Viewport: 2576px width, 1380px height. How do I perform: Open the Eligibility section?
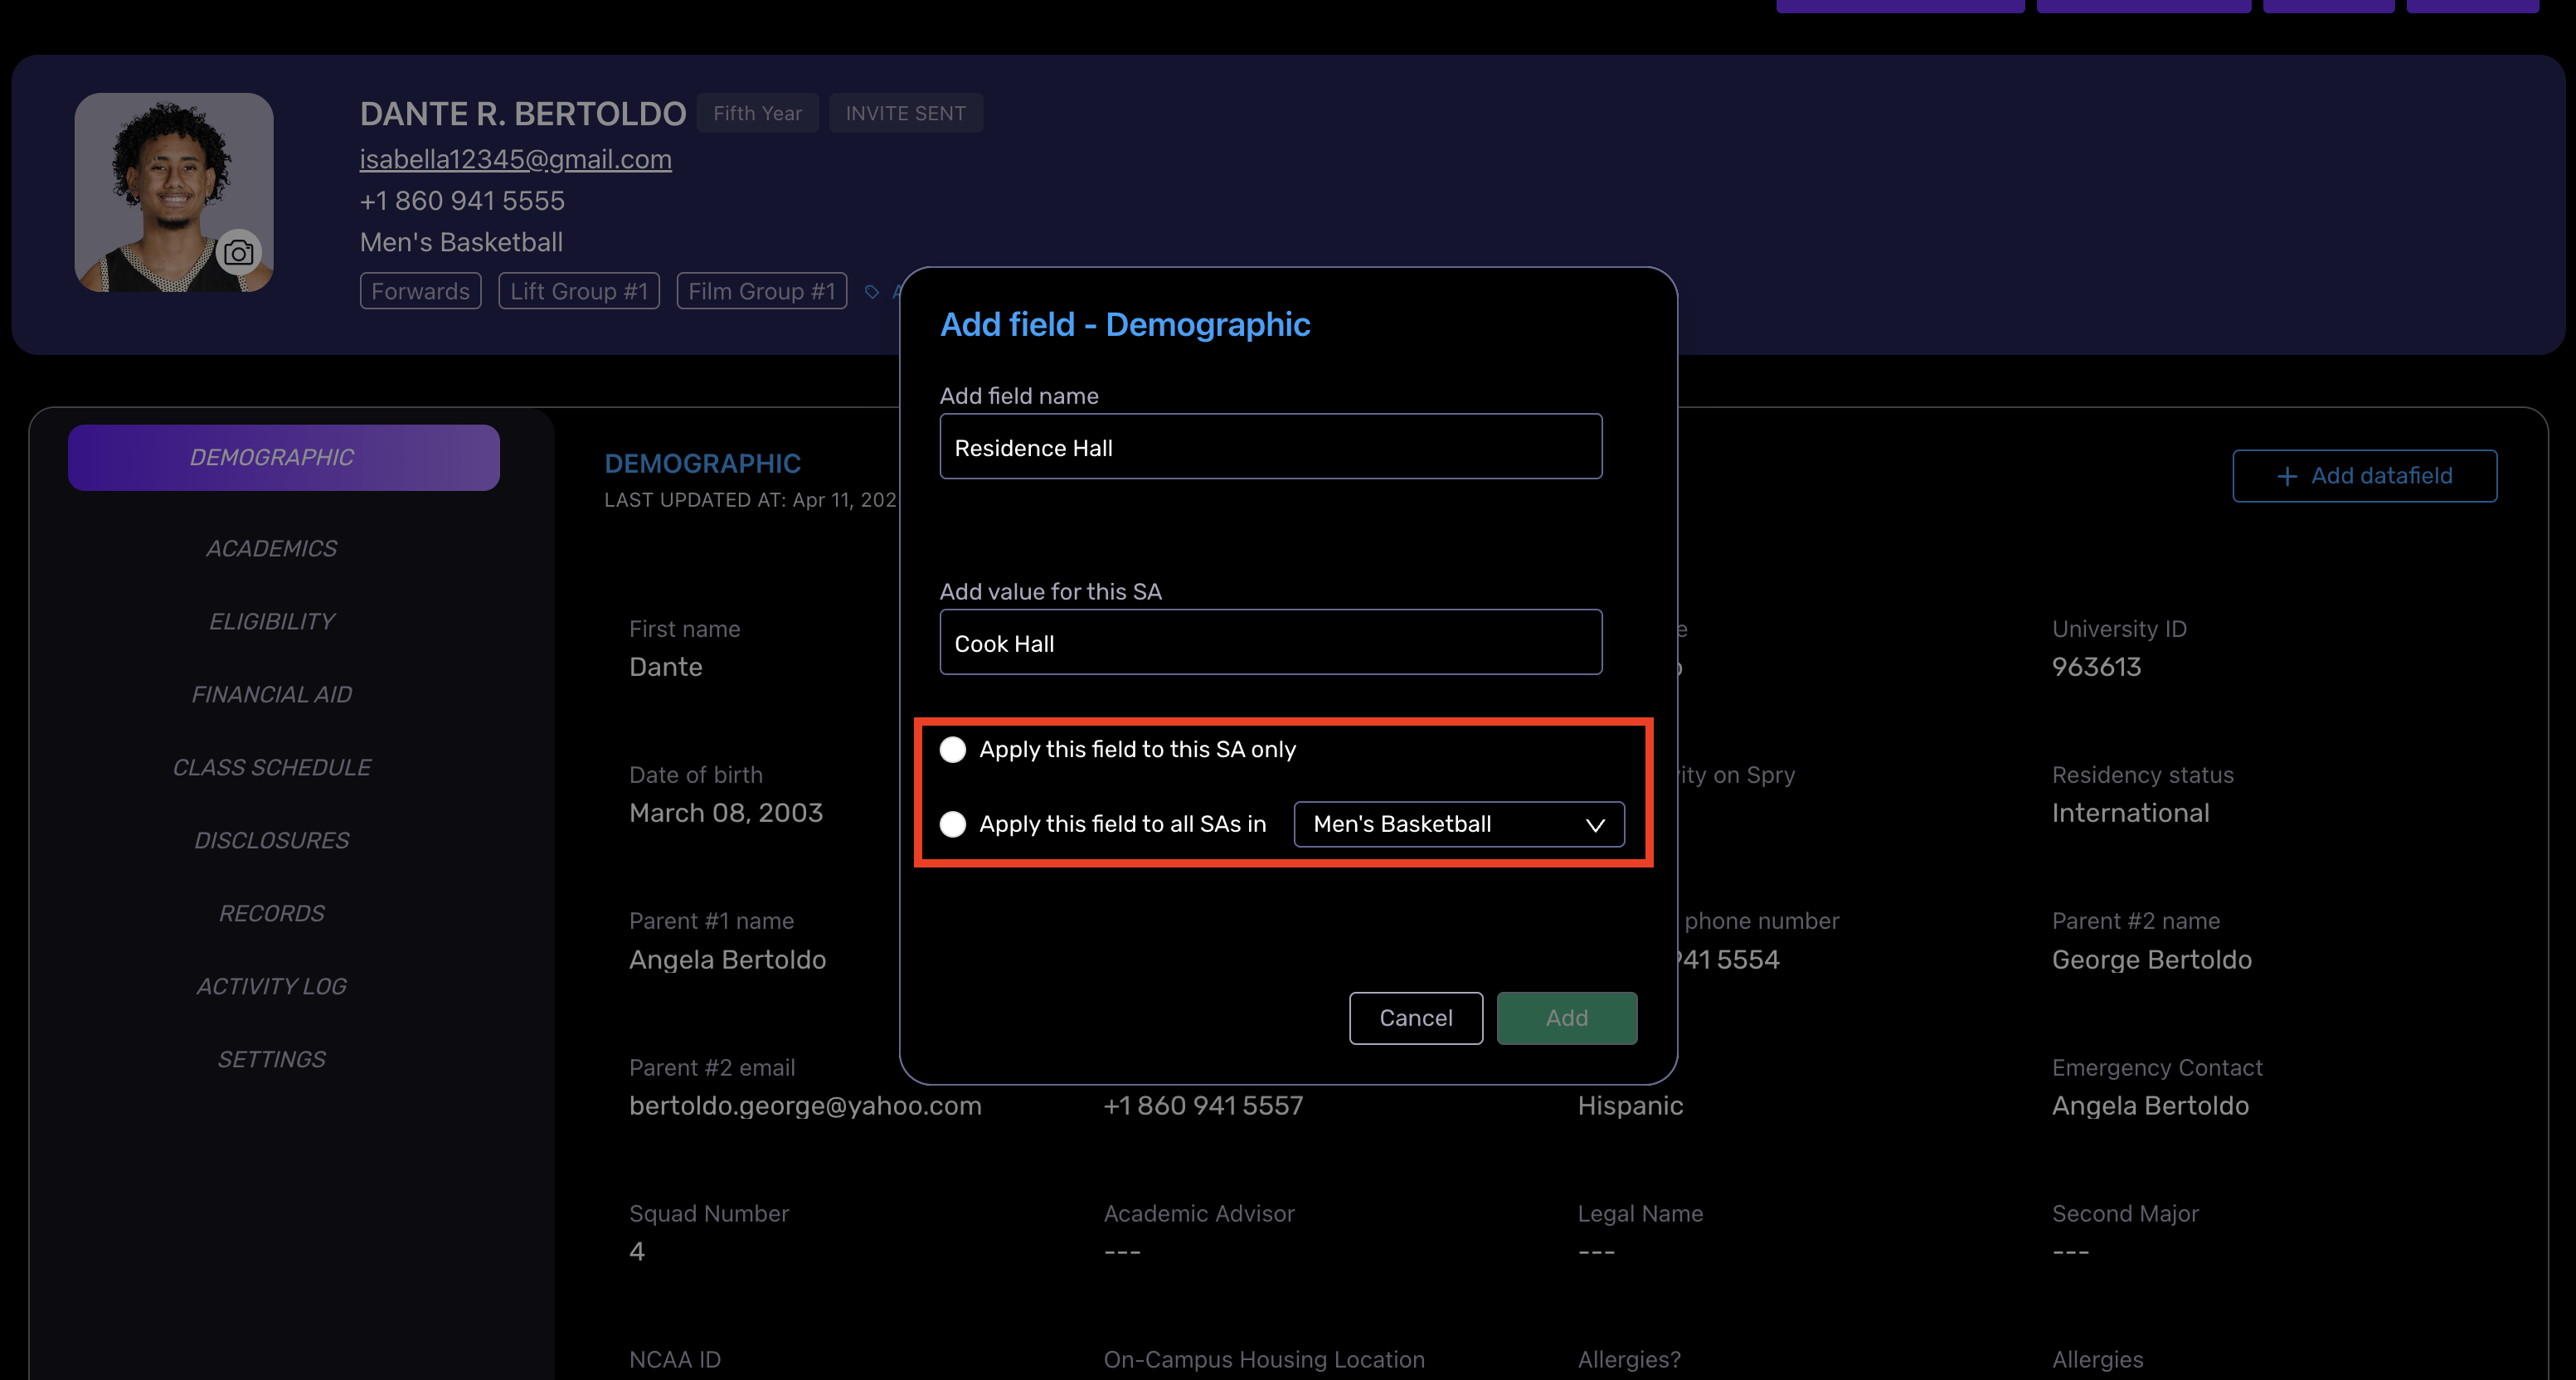(x=272, y=621)
